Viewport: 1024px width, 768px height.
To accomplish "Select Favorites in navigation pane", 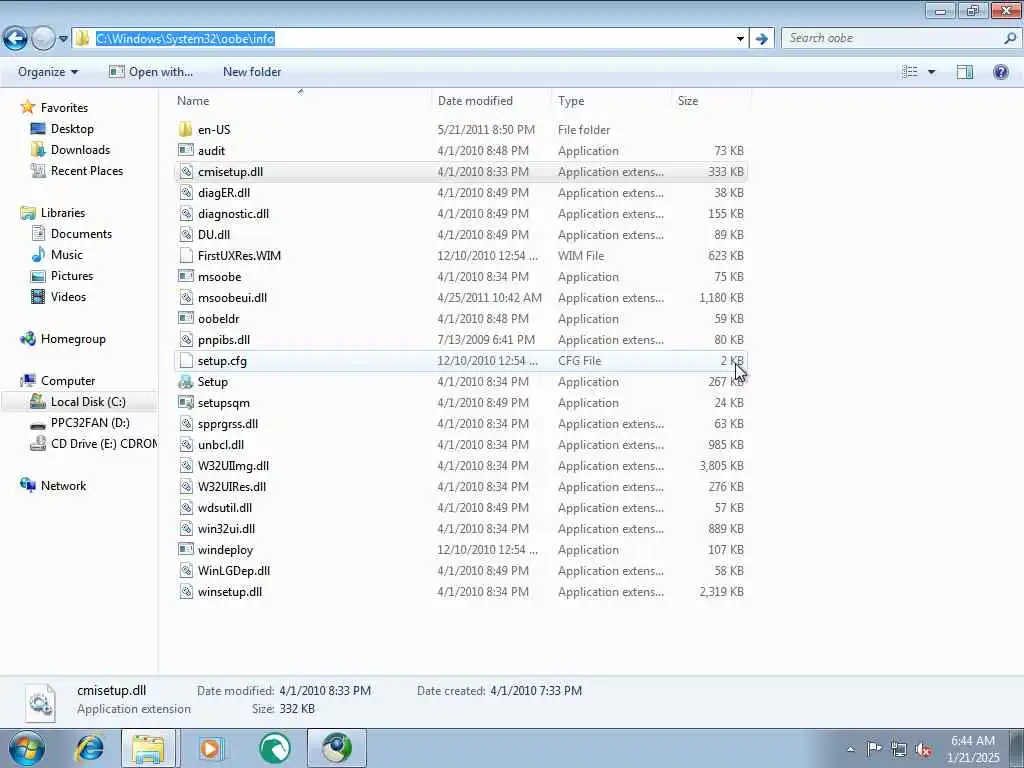I will pyautogui.click(x=64, y=108).
